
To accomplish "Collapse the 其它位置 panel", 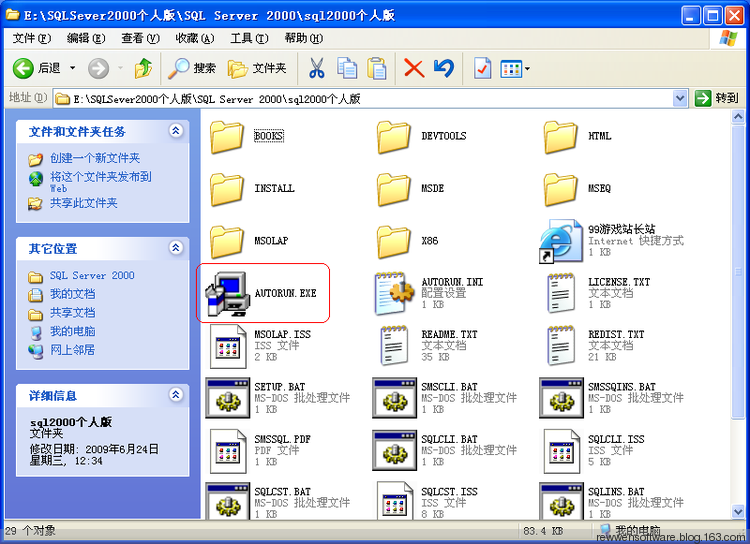I will click(176, 248).
